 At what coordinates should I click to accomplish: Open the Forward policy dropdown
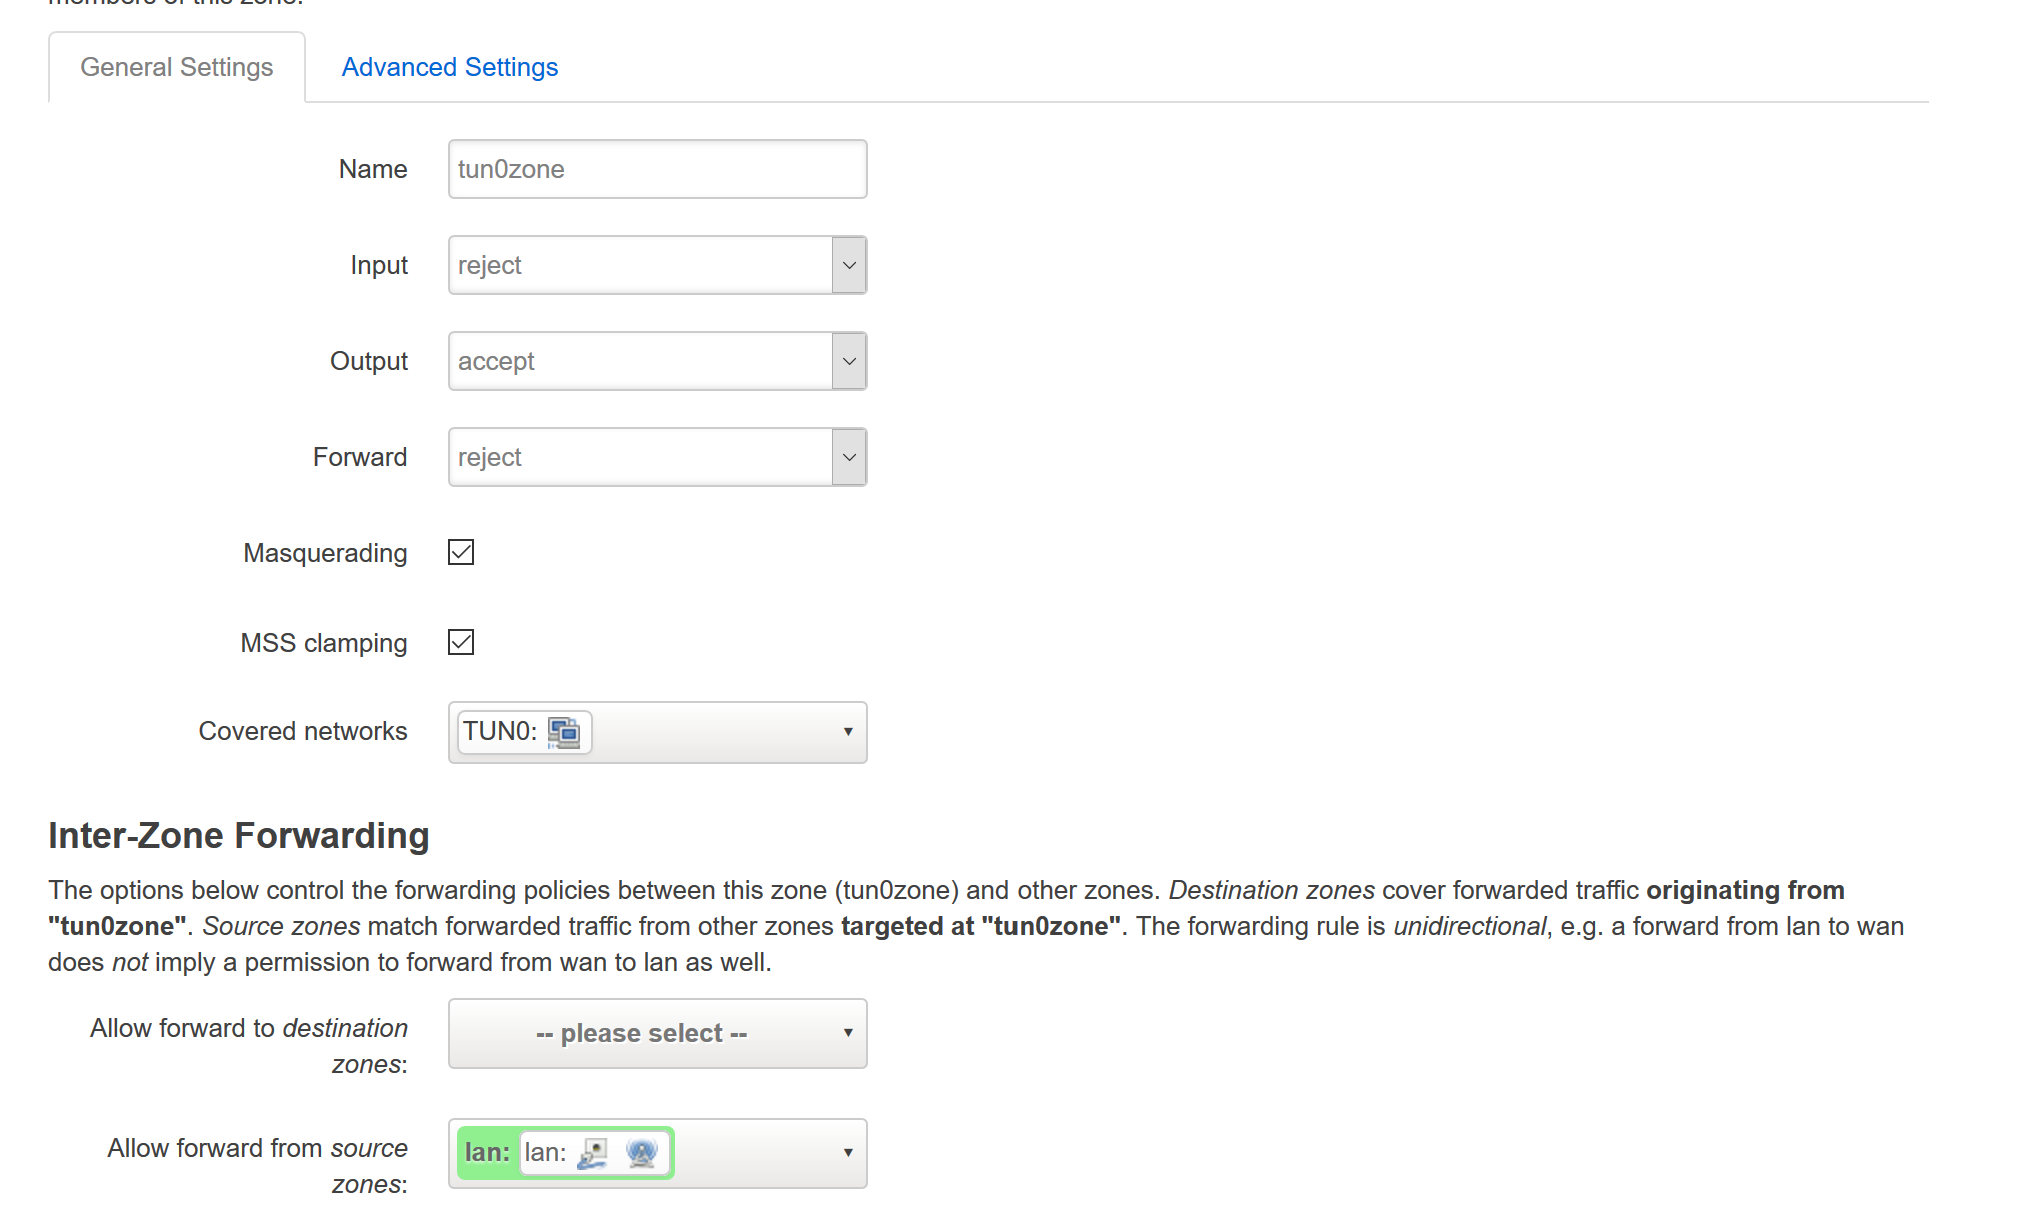pos(657,457)
